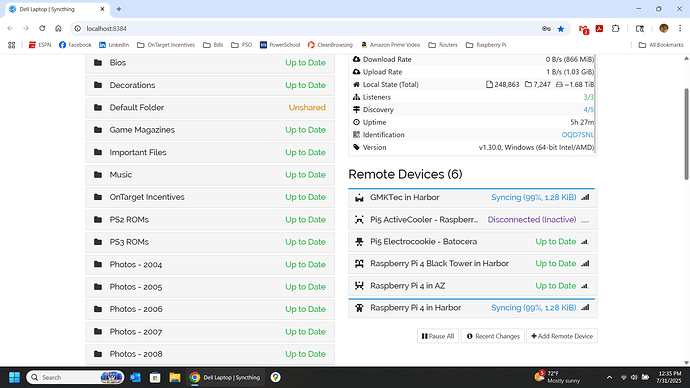Bookmark this page with the star icon

point(561,29)
